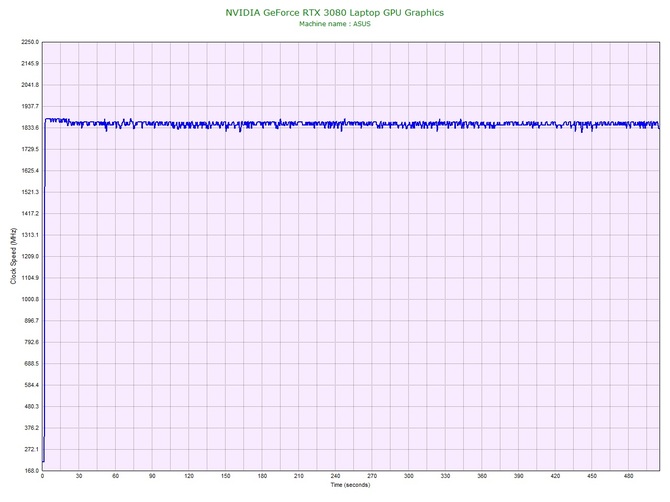Click the 330 seconds x-axis tick label
This screenshot has height=502, width=670.
click(x=445, y=476)
